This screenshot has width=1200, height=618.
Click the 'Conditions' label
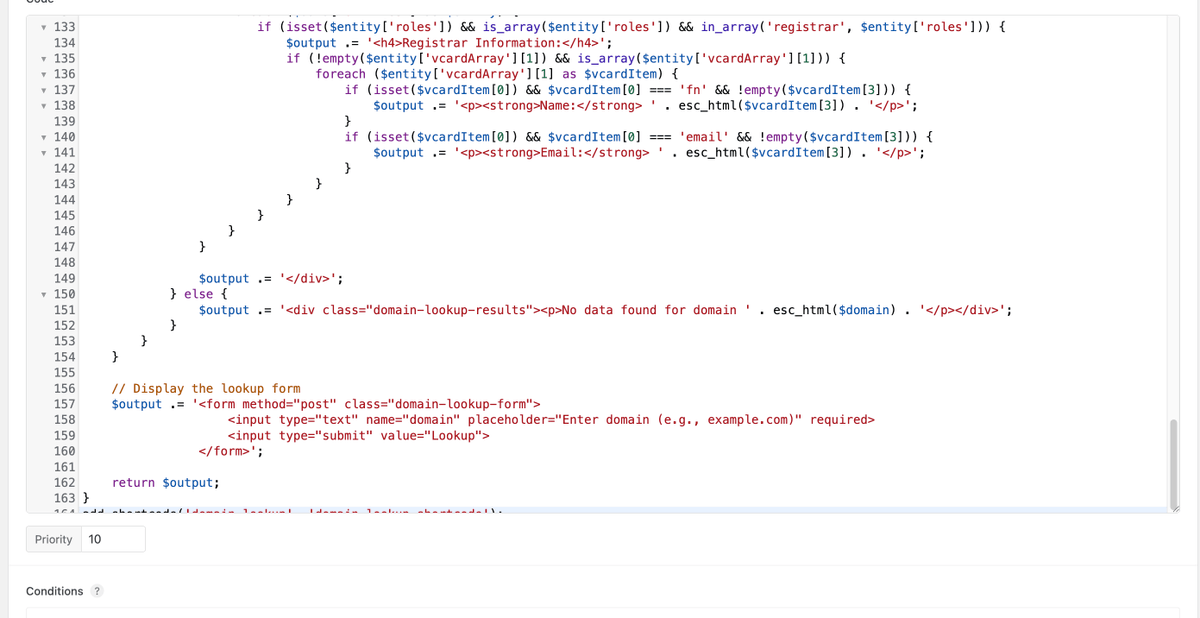[55, 591]
